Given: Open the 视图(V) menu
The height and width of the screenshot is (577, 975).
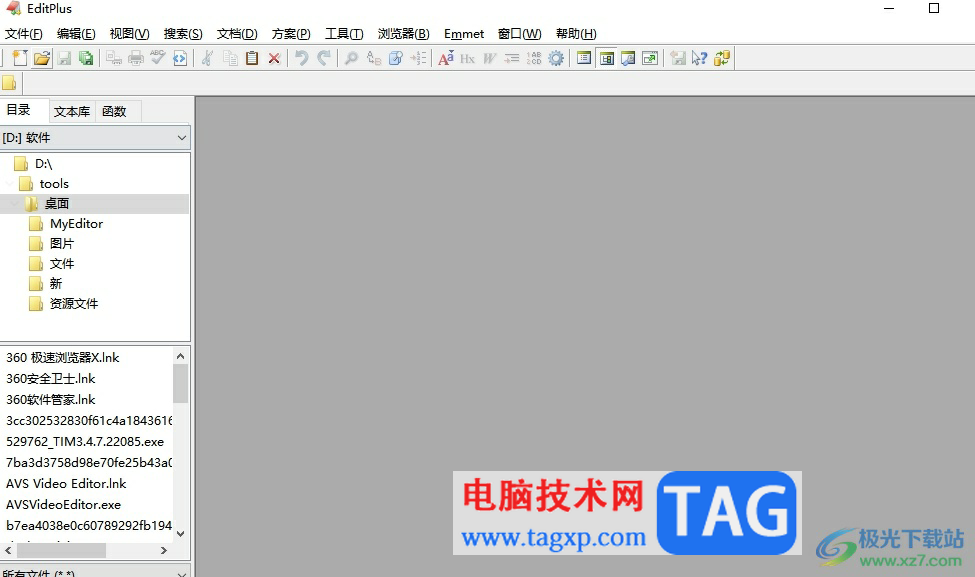Looking at the screenshot, I should [x=129, y=34].
